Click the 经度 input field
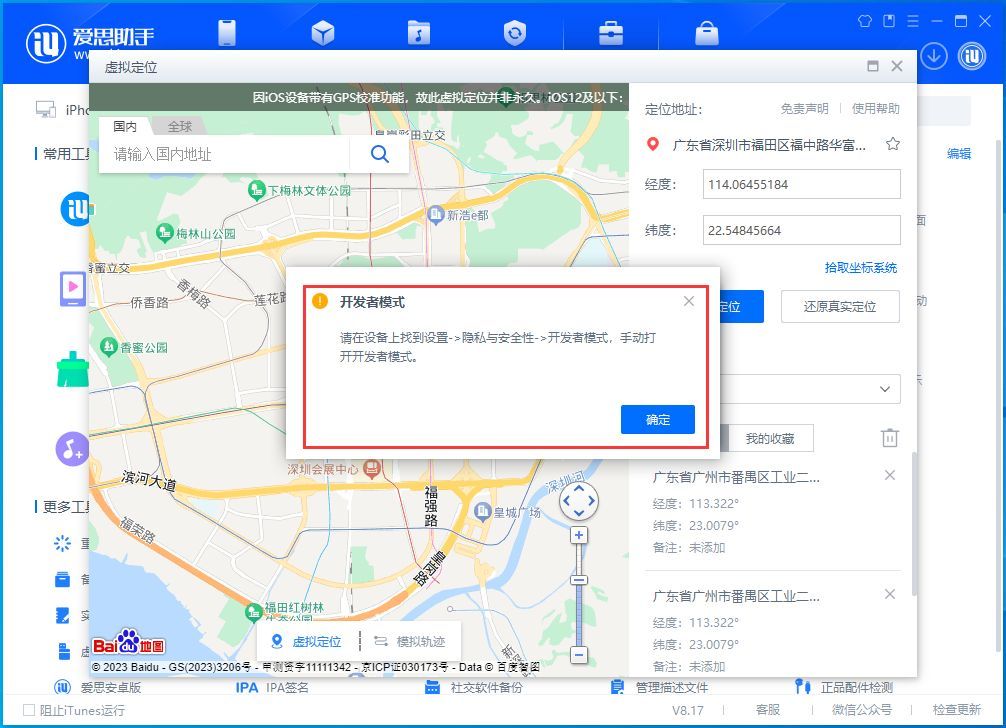Image resolution: width=1006 pixels, height=728 pixels. [801, 185]
